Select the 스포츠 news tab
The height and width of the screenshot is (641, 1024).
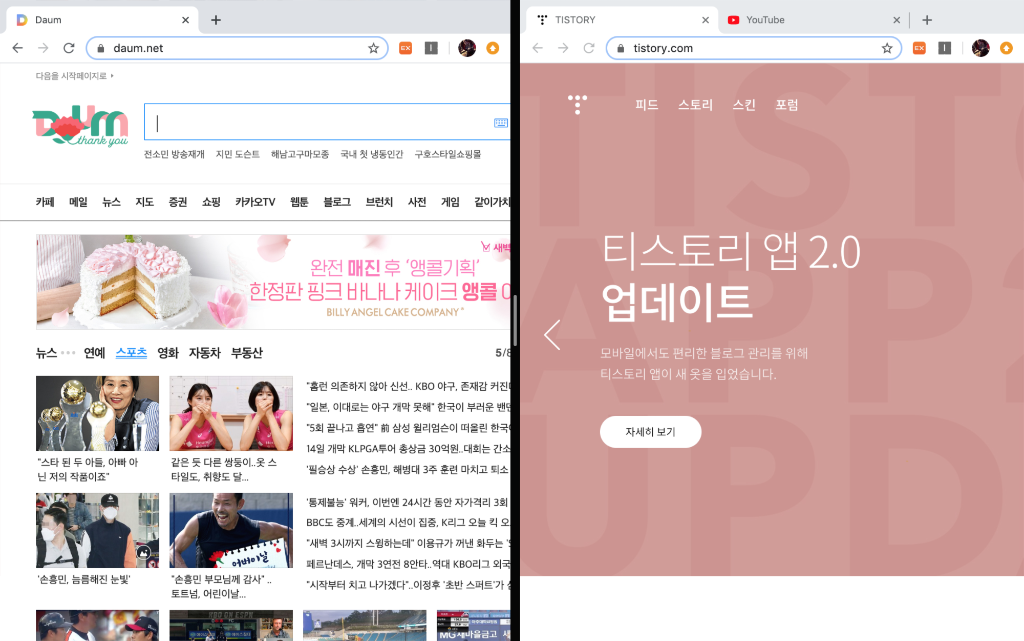(x=131, y=352)
